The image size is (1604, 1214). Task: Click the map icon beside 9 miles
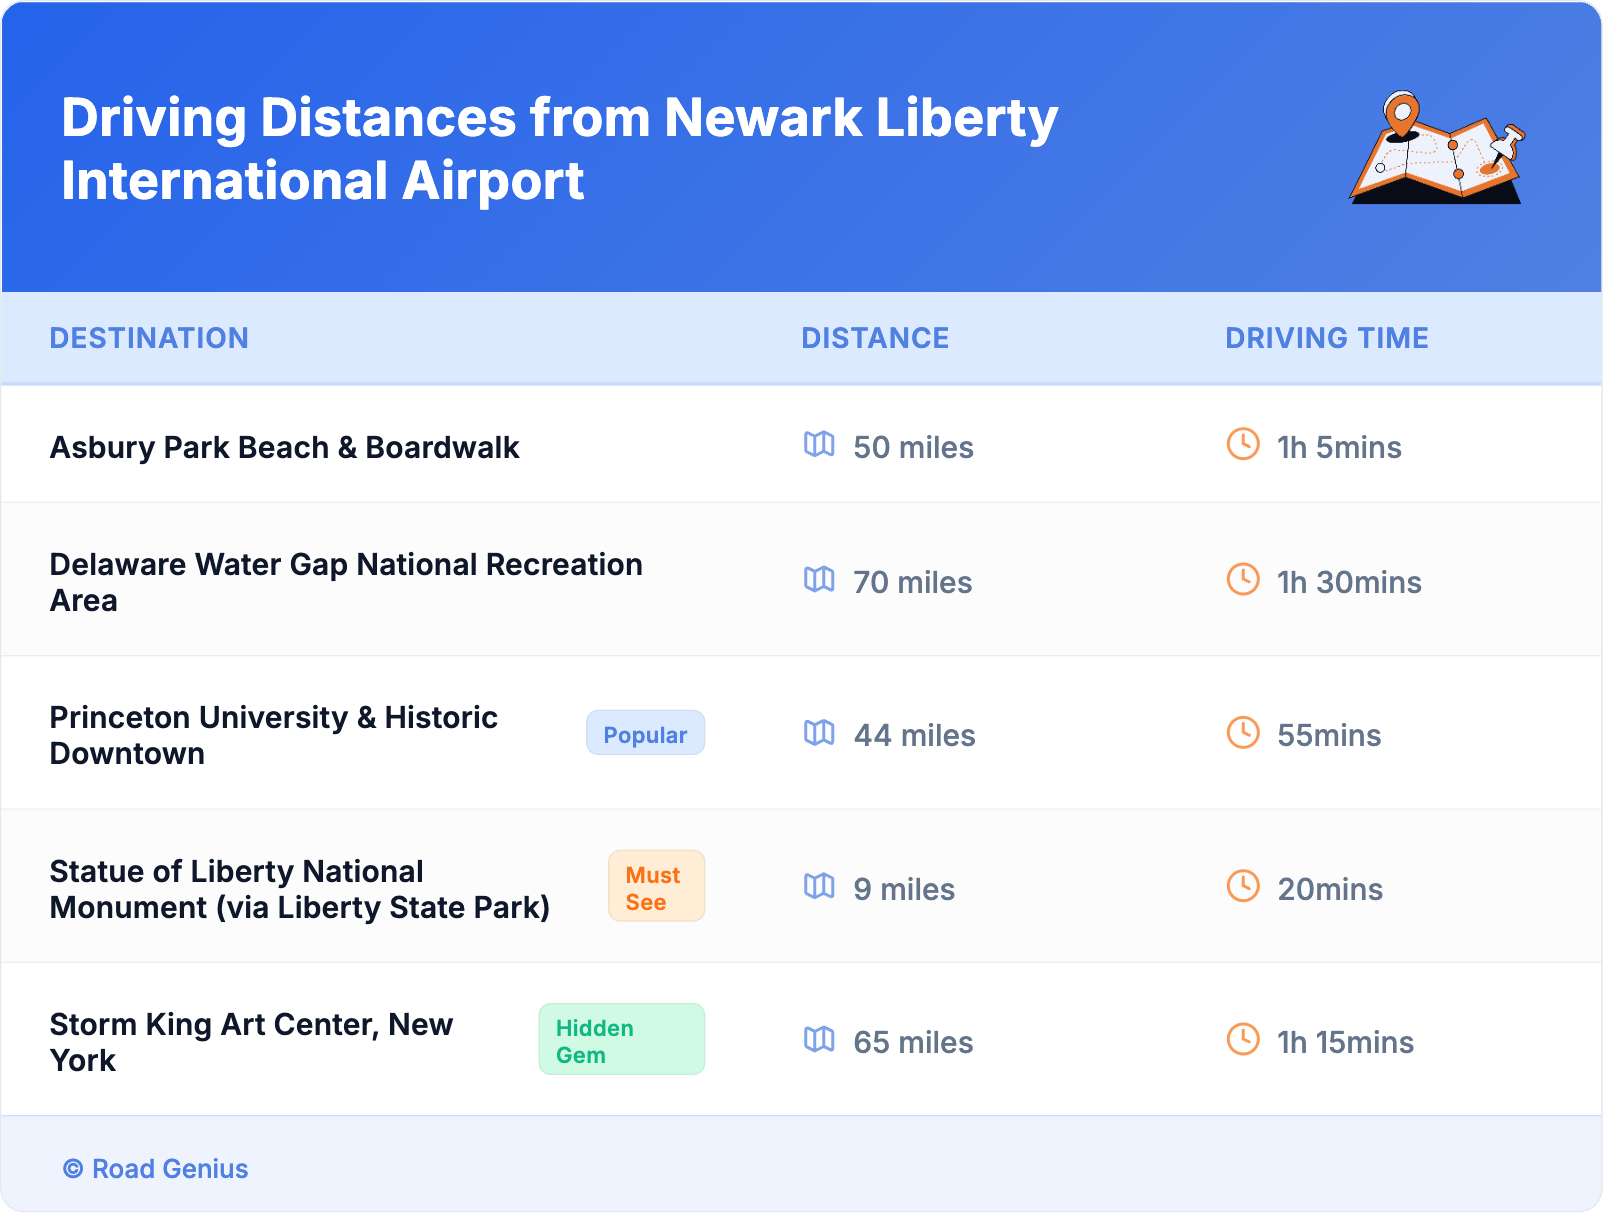click(819, 886)
